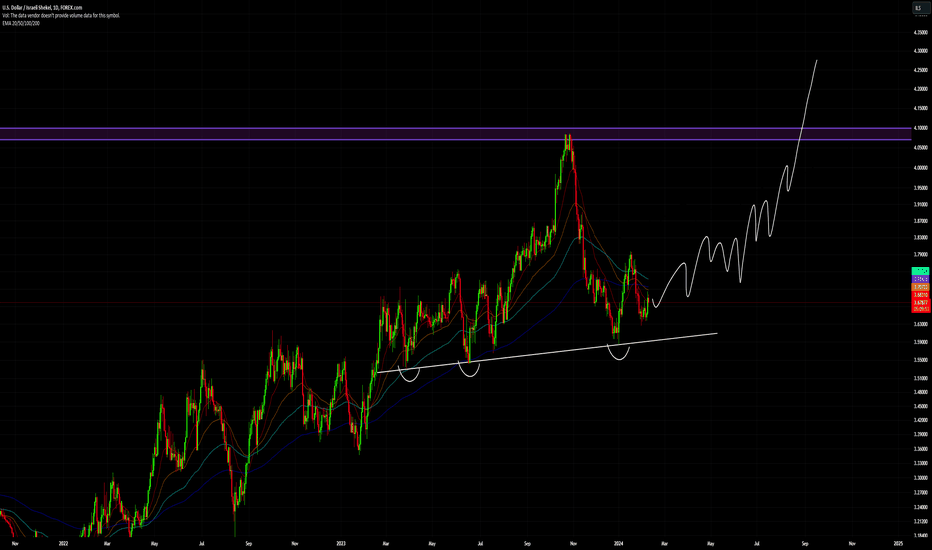Click the 4.25000 price scale label
The image size is (932, 550).
tap(920, 70)
